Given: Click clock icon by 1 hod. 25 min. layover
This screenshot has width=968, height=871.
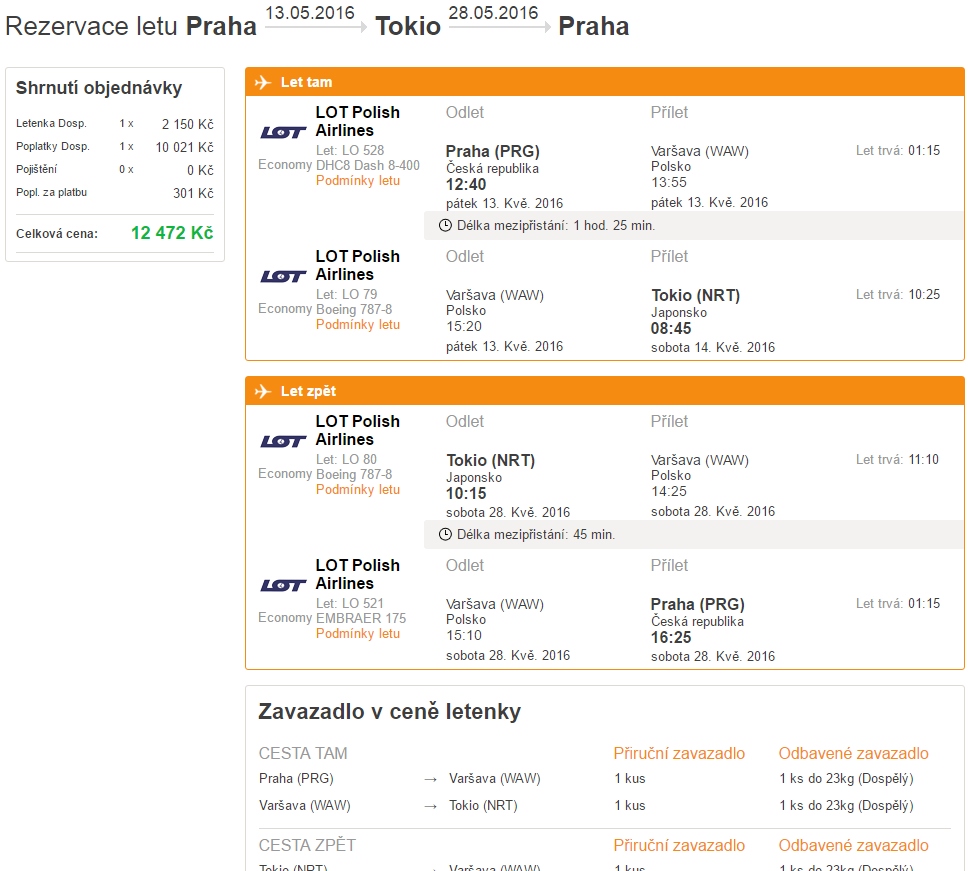Looking at the screenshot, I should coord(445,225).
